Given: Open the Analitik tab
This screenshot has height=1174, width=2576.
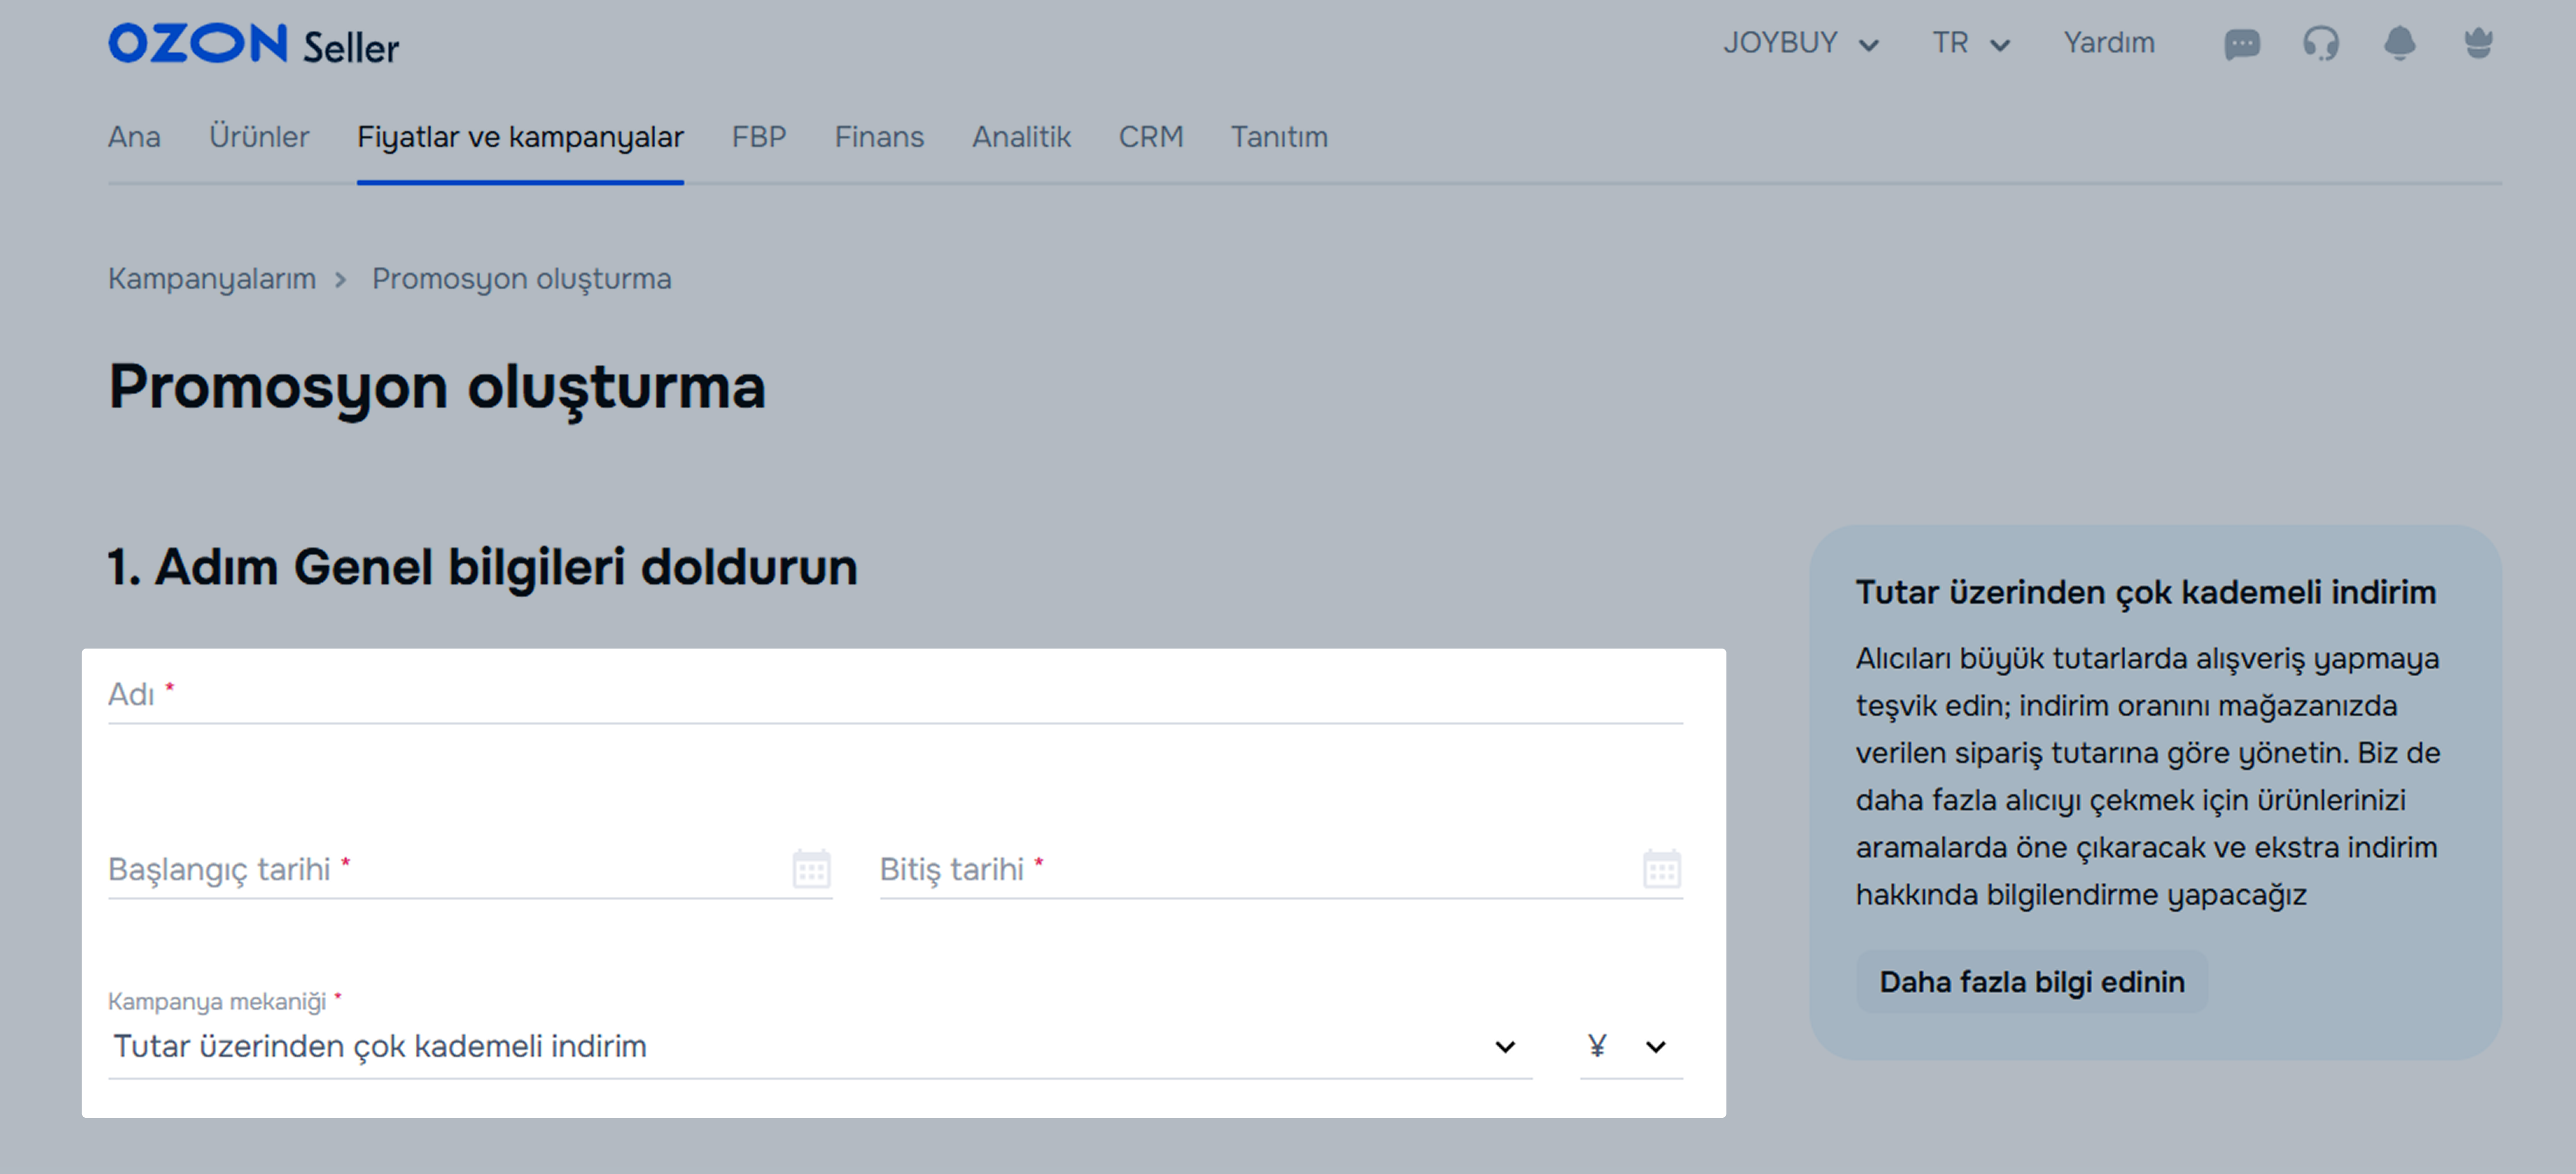Looking at the screenshot, I should 1020,137.
